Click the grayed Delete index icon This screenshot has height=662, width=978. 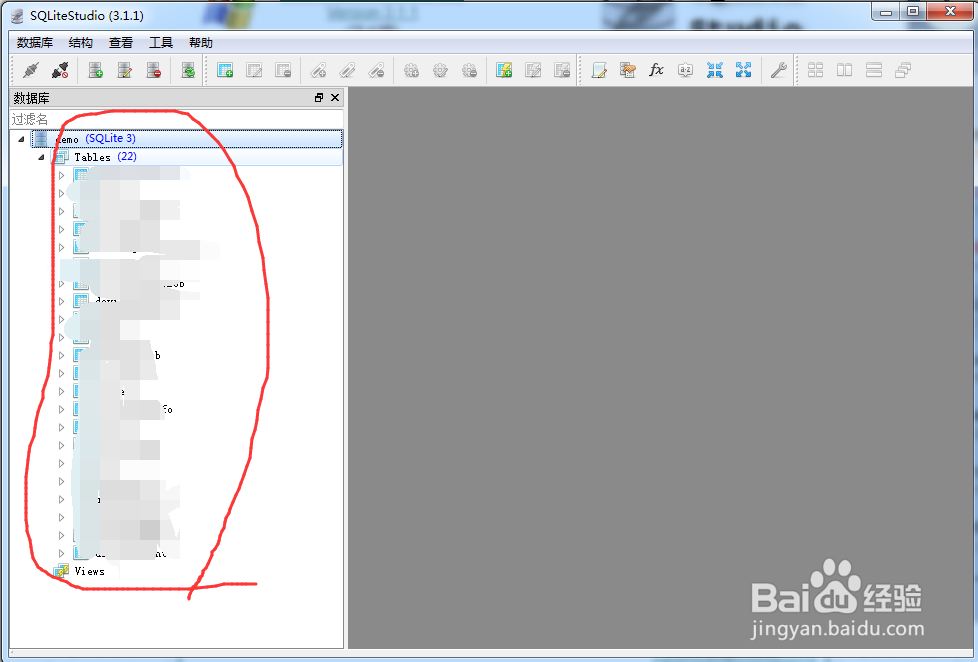(x=376, y=70)
